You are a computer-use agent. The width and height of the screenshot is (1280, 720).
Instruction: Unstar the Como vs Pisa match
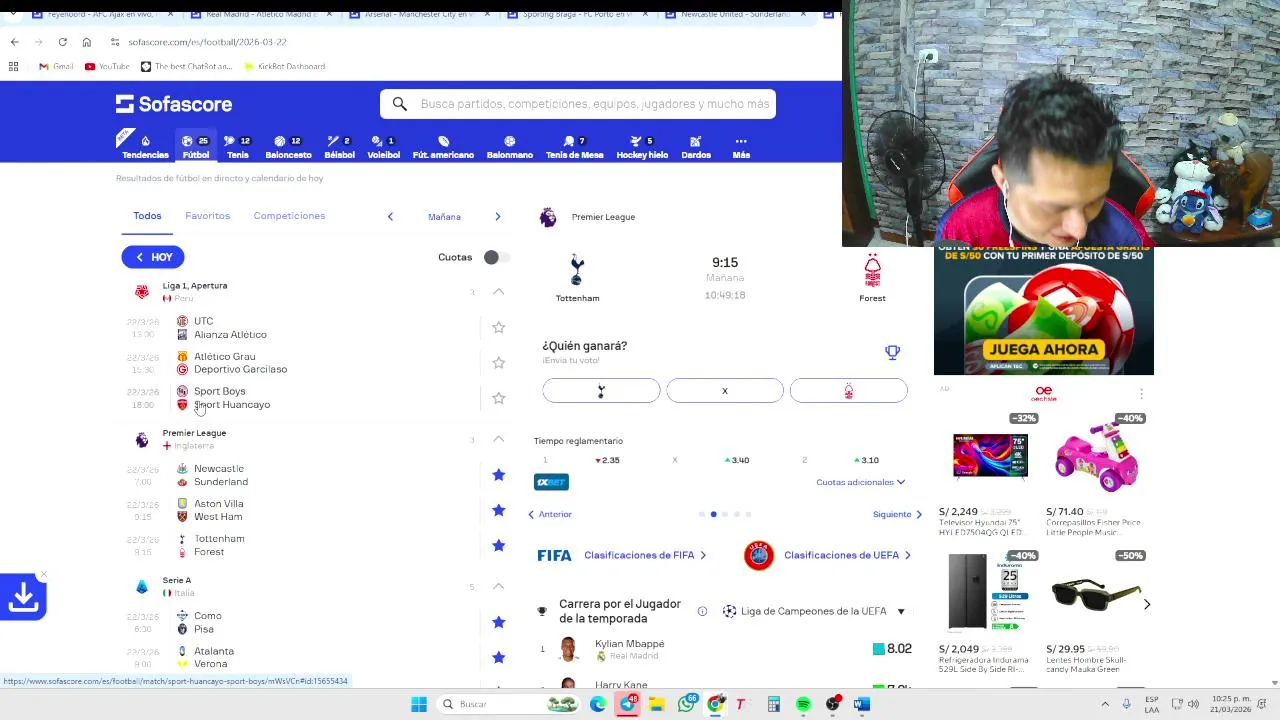[x=498, y=622]
